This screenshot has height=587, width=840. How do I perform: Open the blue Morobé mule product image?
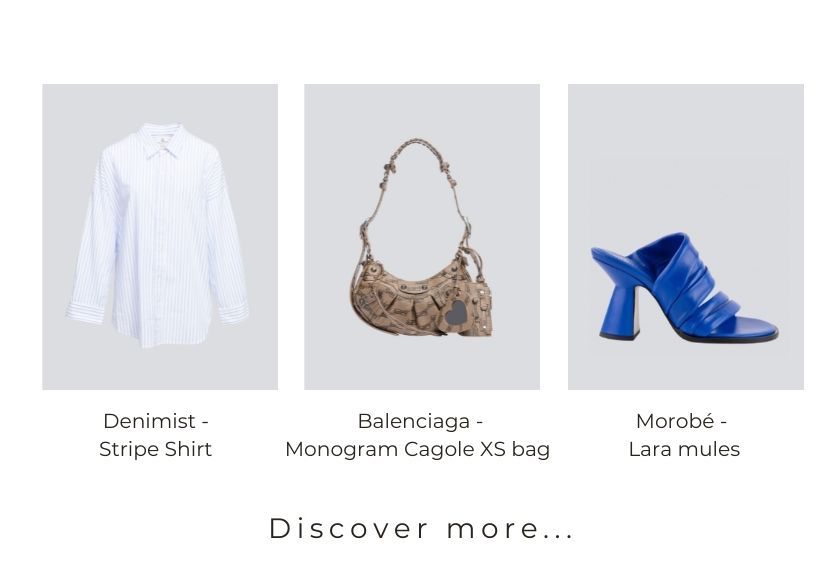(686, 237)
